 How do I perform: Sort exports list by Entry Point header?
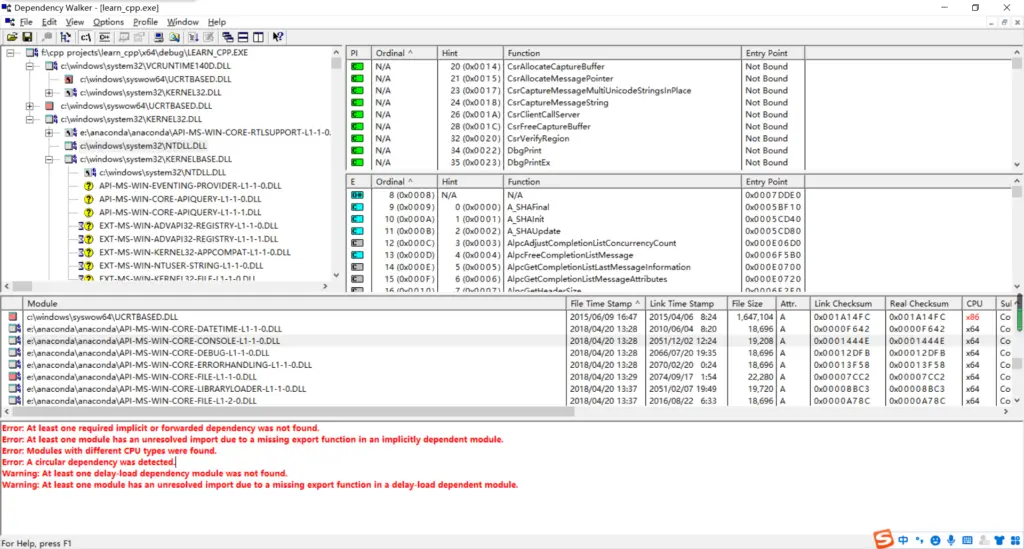(x=773, y=181)
